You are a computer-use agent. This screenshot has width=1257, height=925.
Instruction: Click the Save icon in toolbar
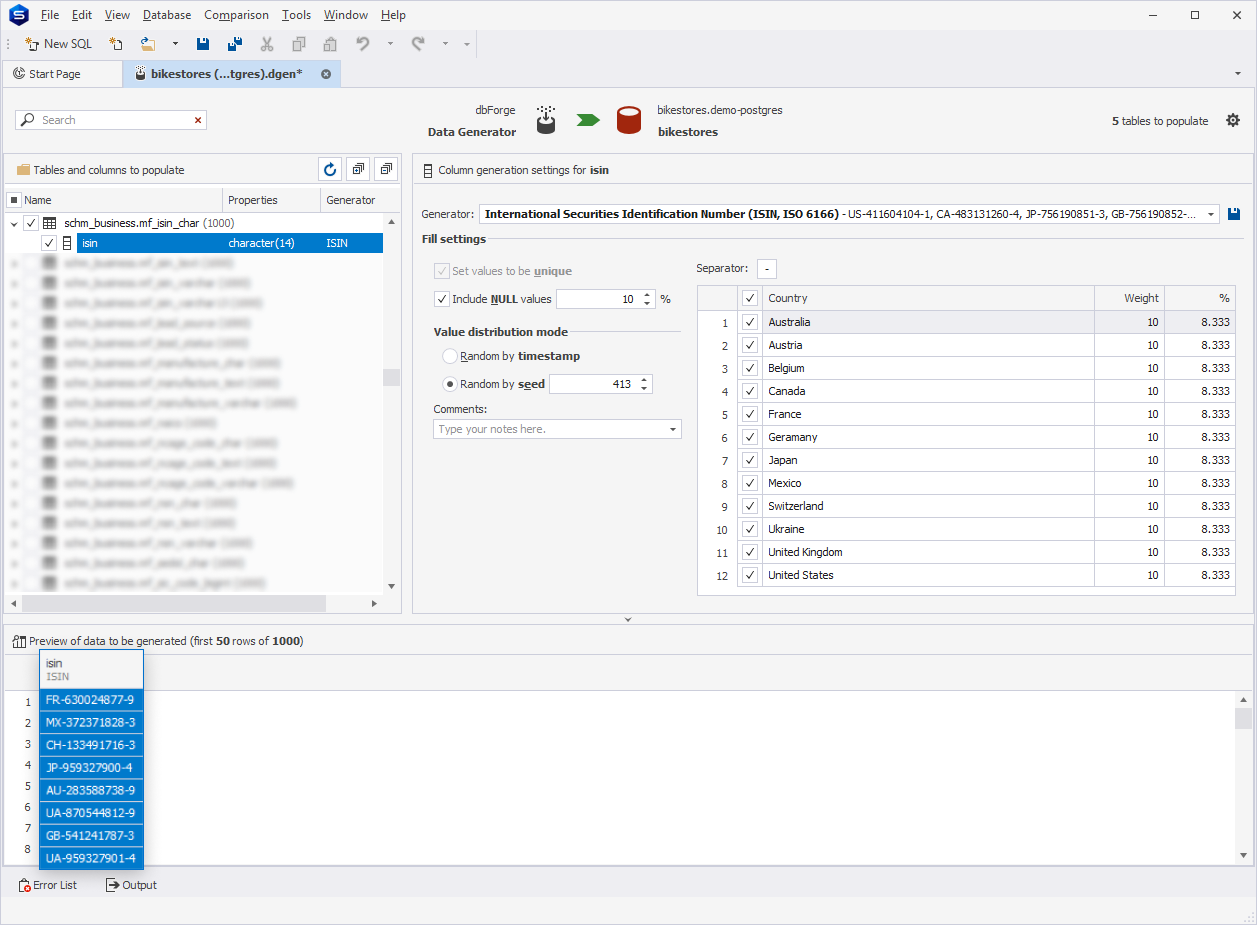point(203,44)
